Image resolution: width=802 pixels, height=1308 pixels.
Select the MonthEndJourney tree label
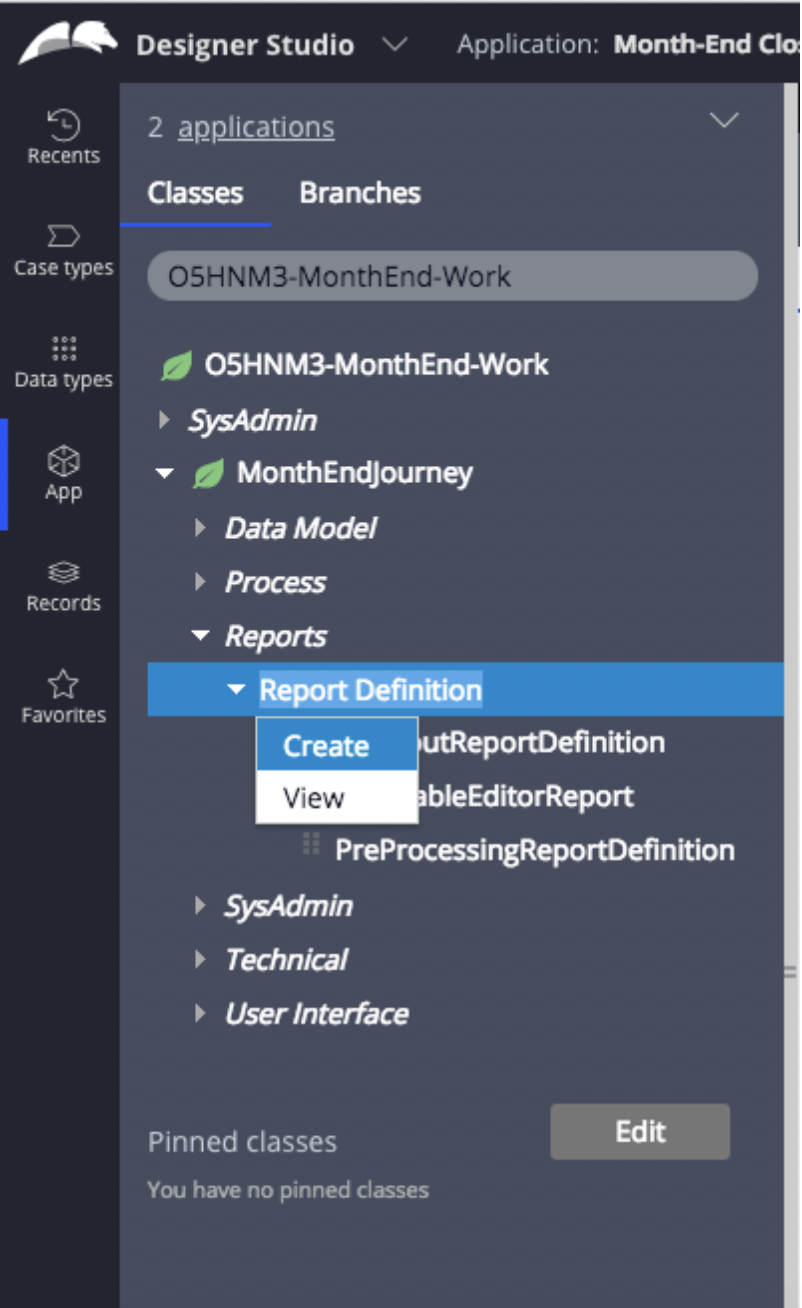pyautogui.click(x=354, y=473)
